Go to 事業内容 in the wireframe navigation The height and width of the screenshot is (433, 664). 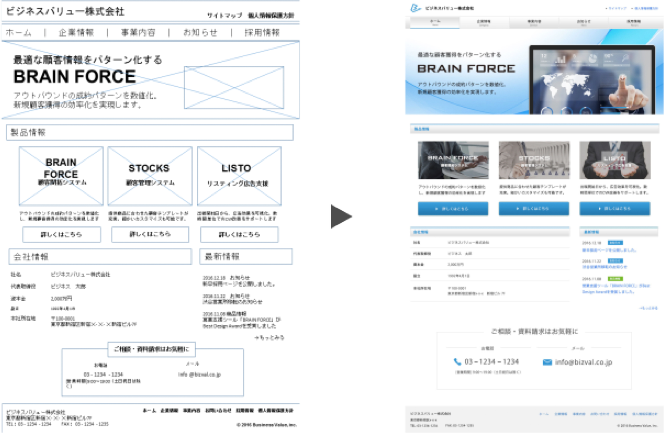pos(139,33)
